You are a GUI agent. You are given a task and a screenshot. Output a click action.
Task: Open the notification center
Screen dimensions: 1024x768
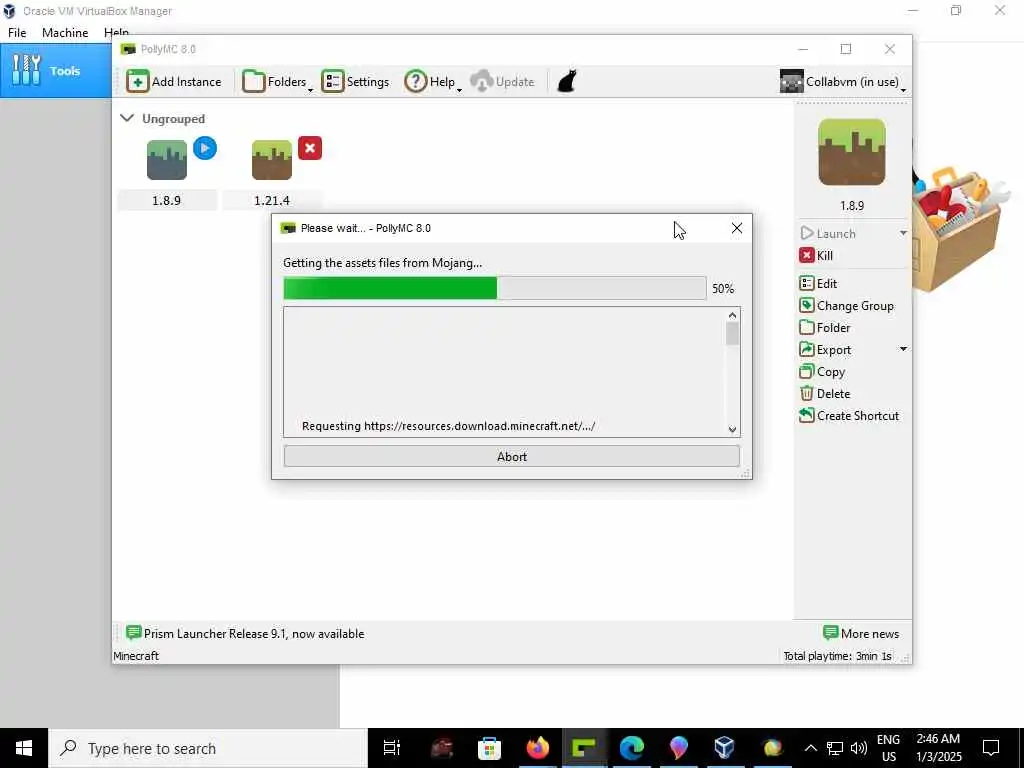pos(991,748)
